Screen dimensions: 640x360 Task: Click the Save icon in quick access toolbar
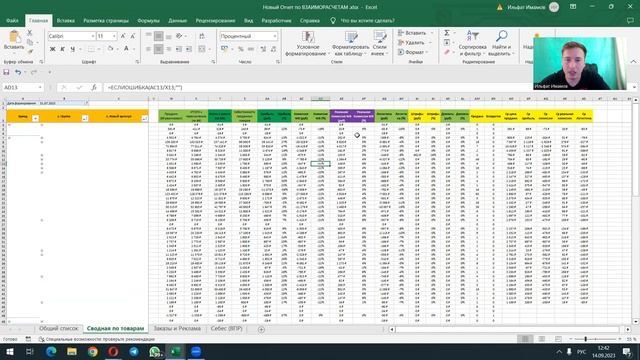[x=6, y=72]
